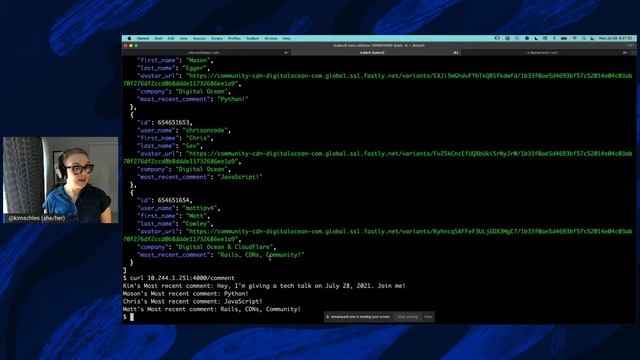Screen dimensions: 640x360
Task: Click Stop sharing in the screen-share bar
Action: pos(407,317)
